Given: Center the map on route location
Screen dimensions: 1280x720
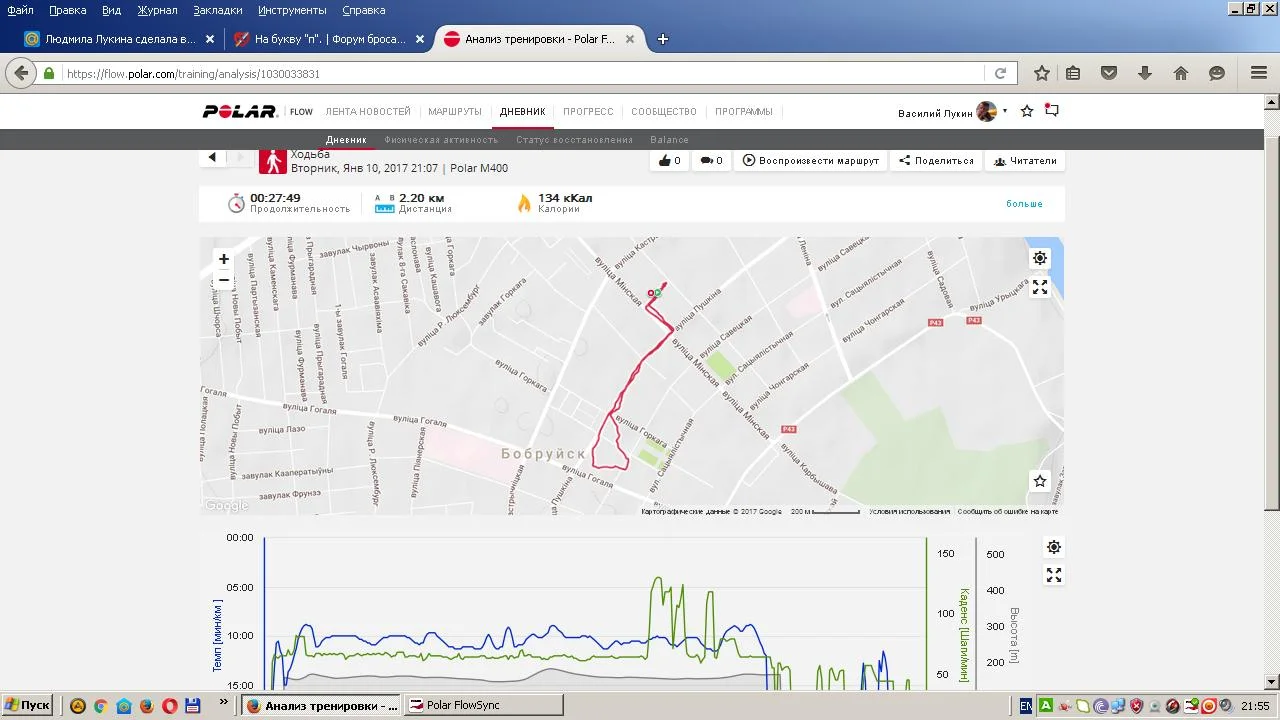Looking at the screenshot, I should 1040,258.
